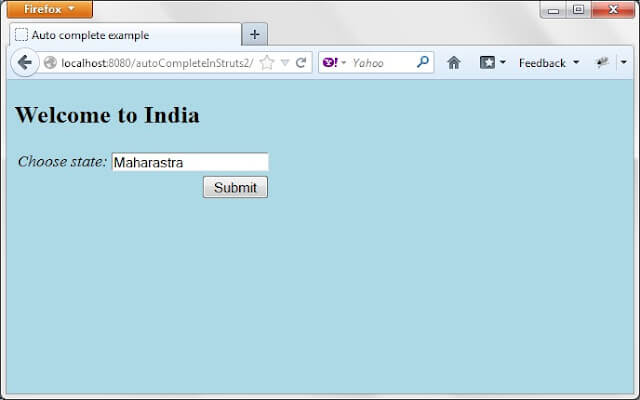The height and width of the screenshot is (400, 640).
Task: Select the Auto complete example tab
Action: click(126, 35)
